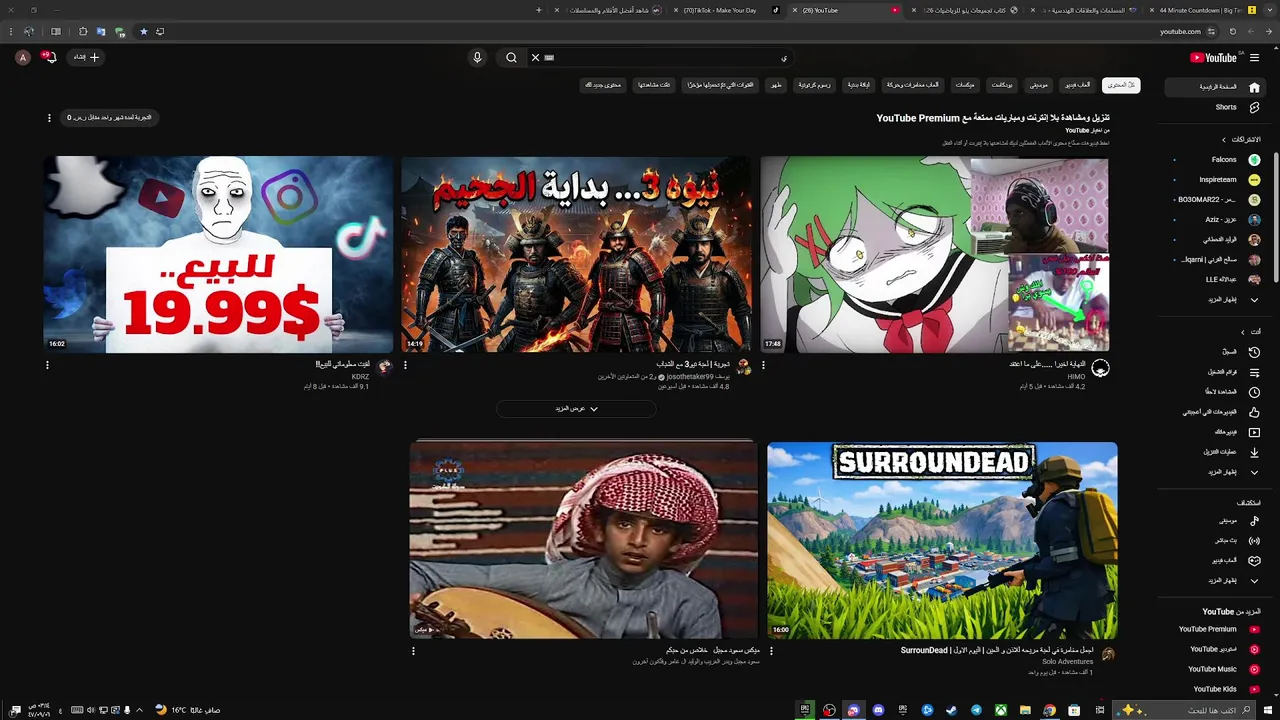The height and width of the screenshot is (720, 1280).
Task: Click the voice search microphone icon
Action: click(x=477, y=58)
